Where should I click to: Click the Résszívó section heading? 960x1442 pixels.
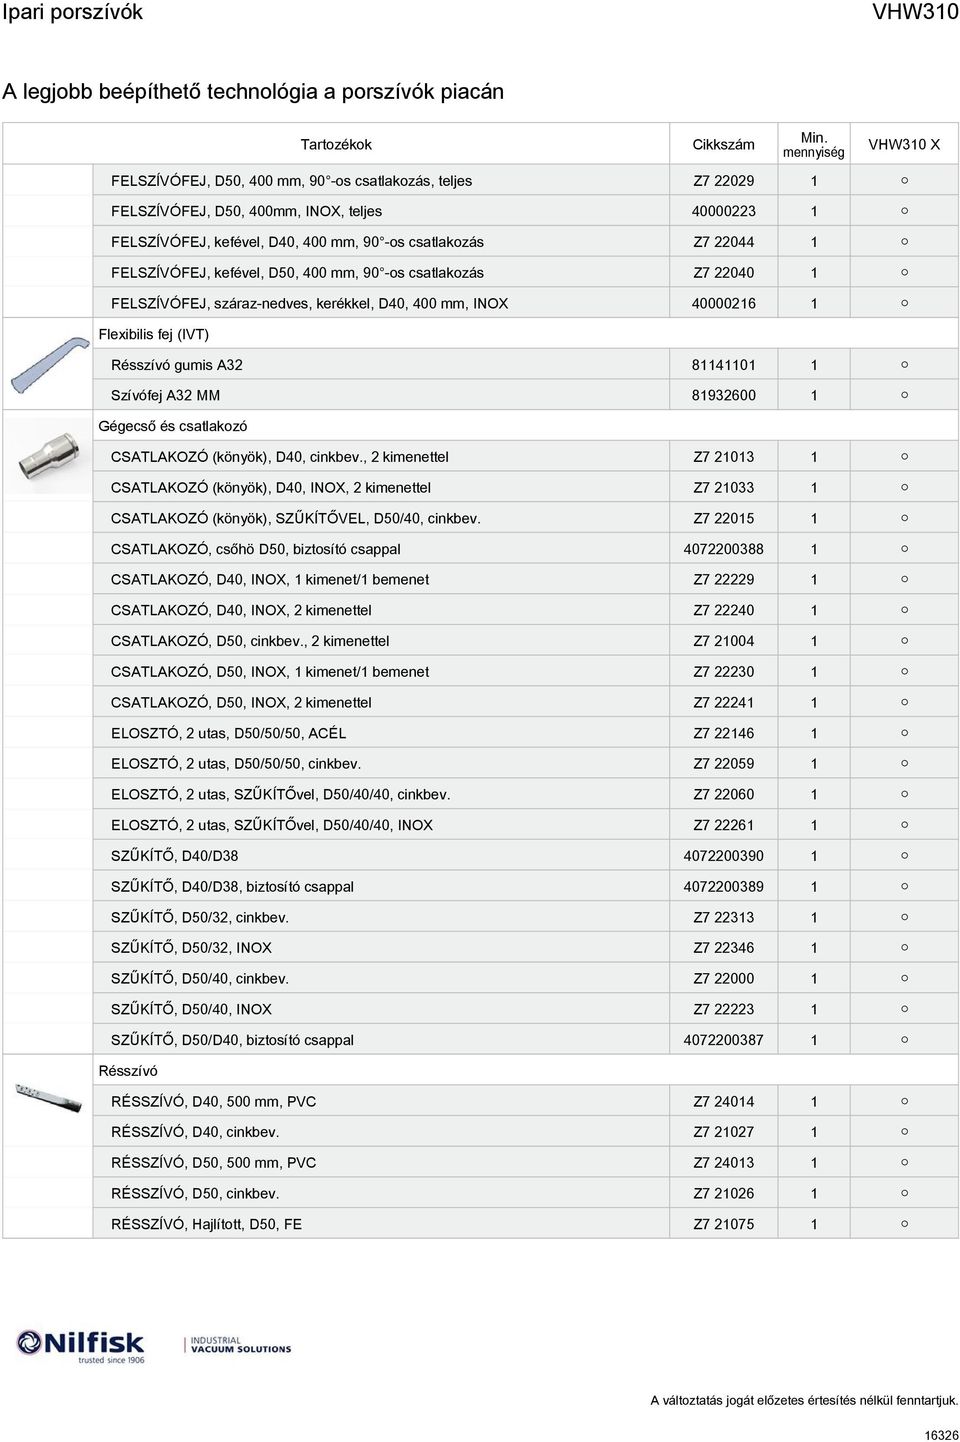[x=128, y=1070]
